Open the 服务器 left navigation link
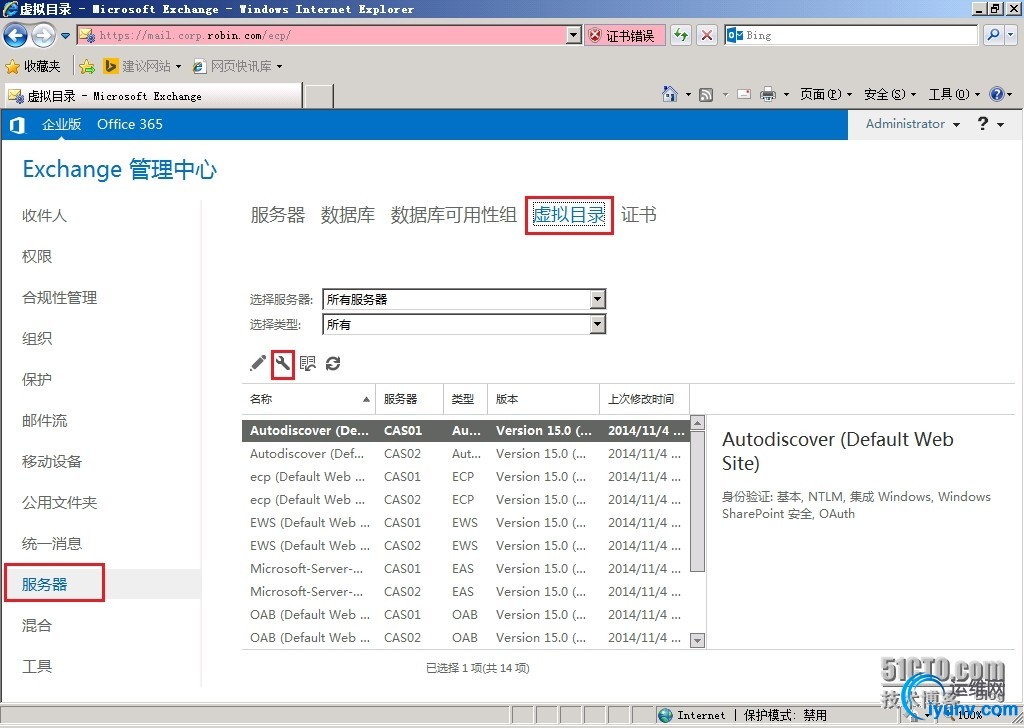The width and height of the screenshot is (1024, 728). 44,584
